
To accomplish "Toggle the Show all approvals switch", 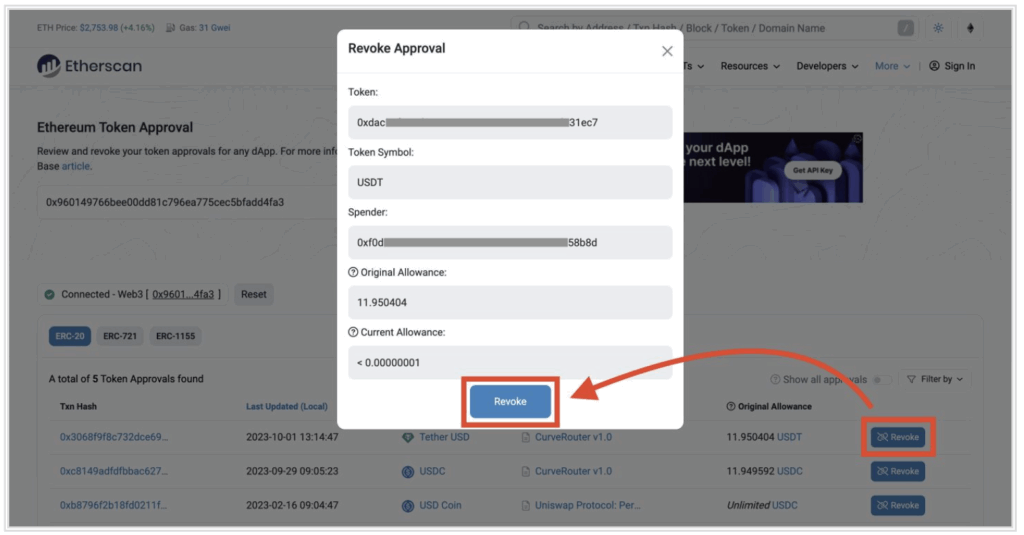I will [882, 380].
